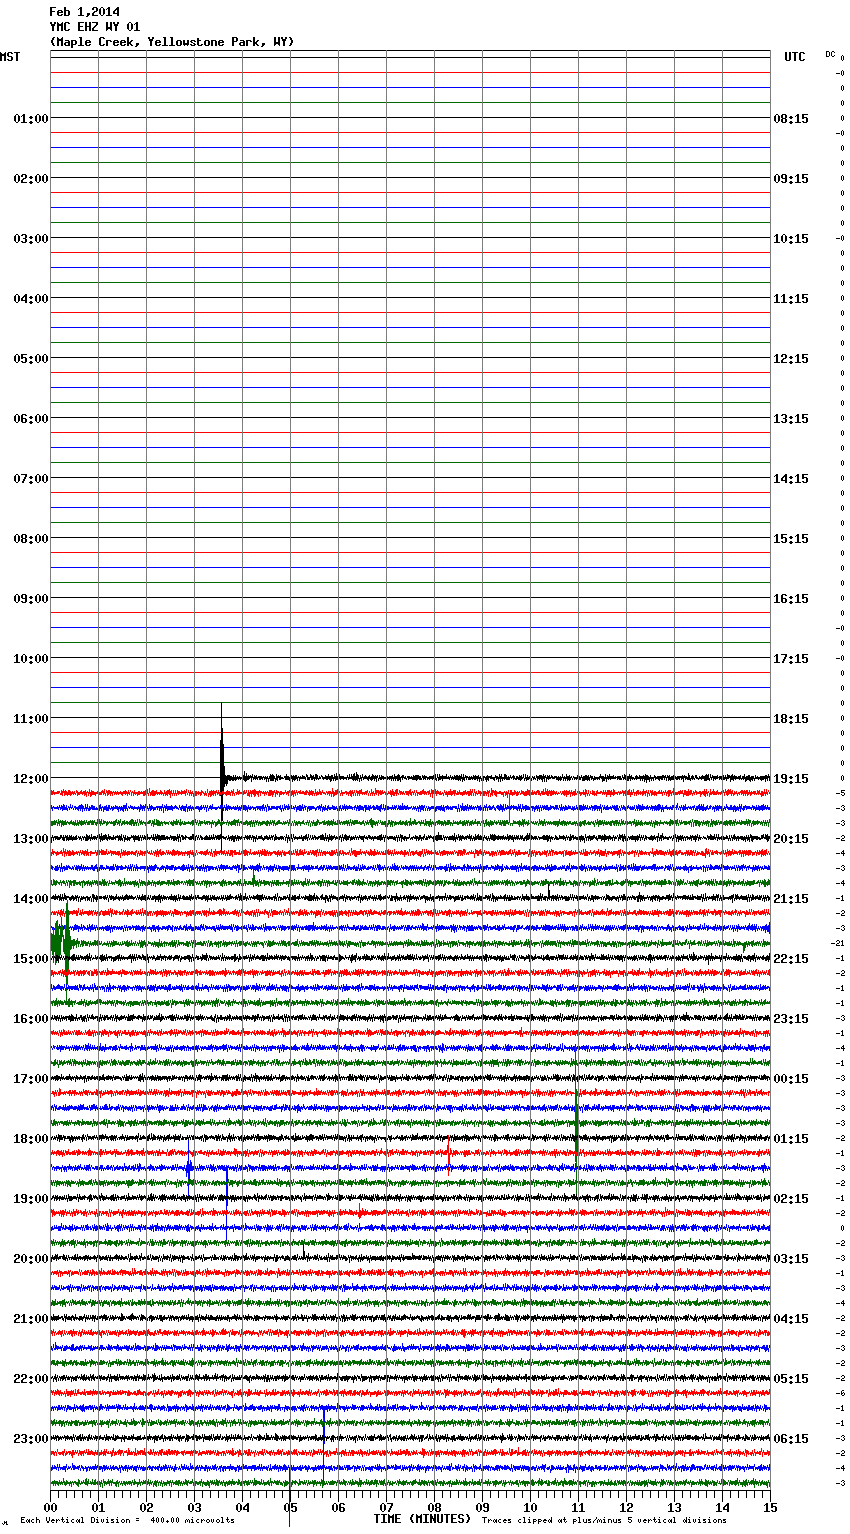This screenshot has width=850, height=1534.
Task: Click 'Traces clipped at plus/minus 5 vertical divisions' note
Action: [x=604, y=1521]
